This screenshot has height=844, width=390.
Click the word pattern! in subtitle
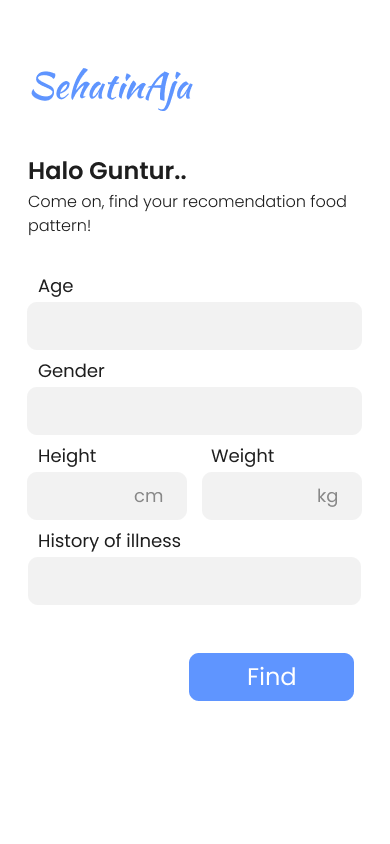pos(60,226)
